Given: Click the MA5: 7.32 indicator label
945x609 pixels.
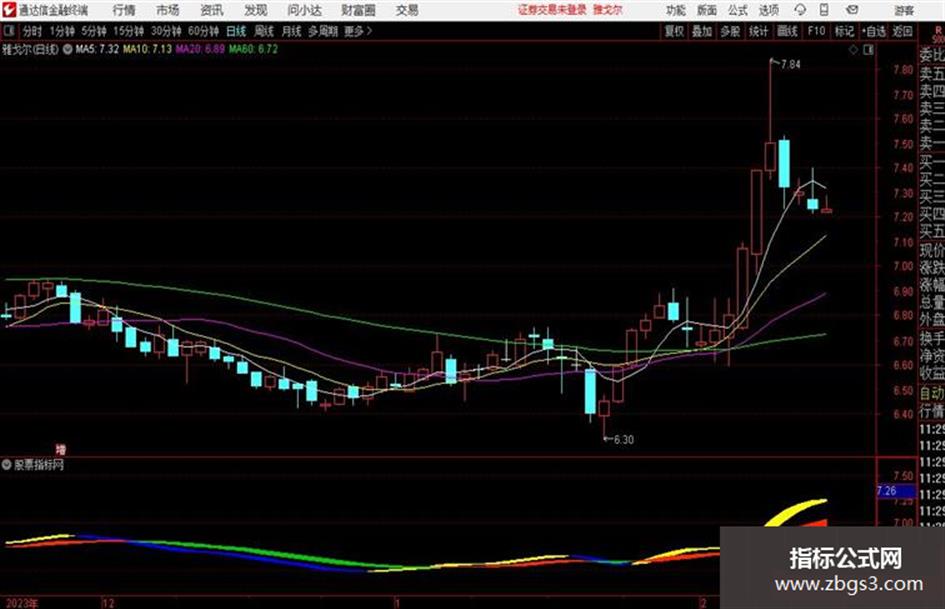Looking at the screenshot, I should (x=97, y=49).
